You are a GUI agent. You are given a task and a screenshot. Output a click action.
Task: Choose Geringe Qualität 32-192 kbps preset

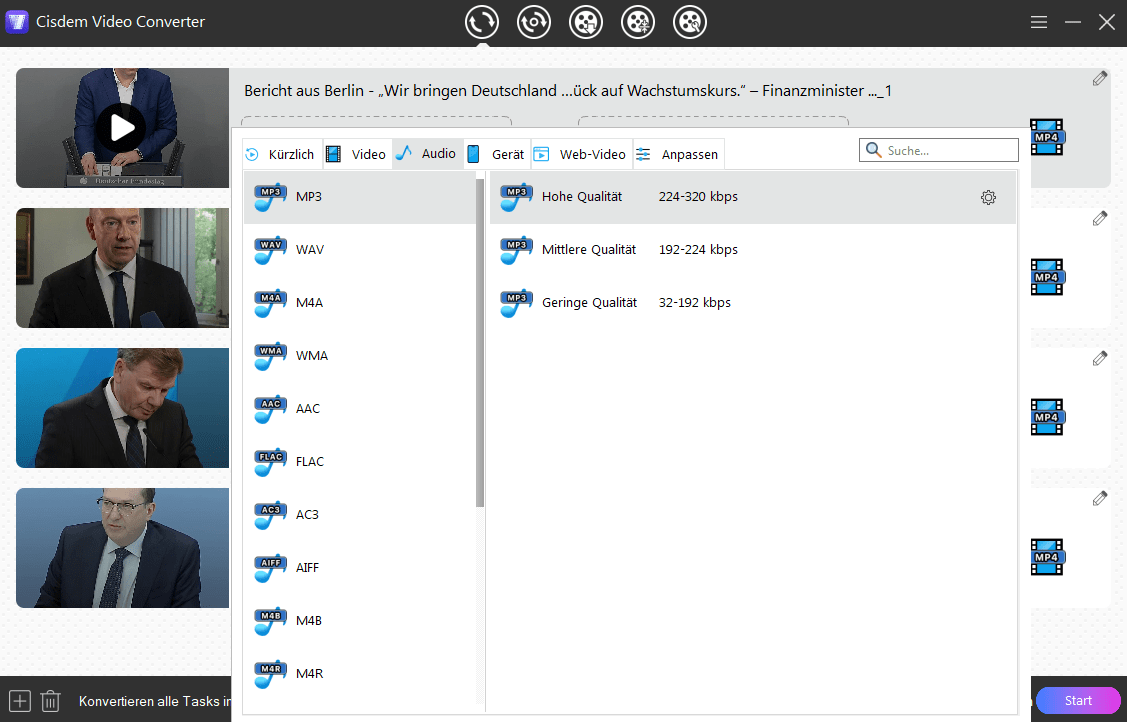pyautogui.click(x=753, y=303)
